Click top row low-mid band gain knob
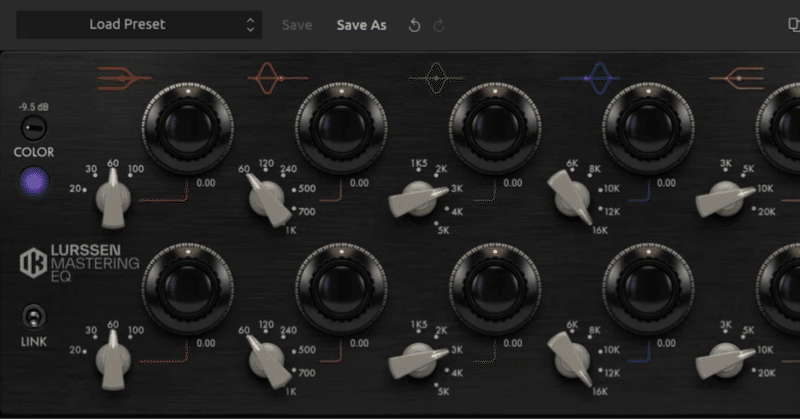Image resolution: width=800 pixels, height=419 pixels. pos(341,128)
